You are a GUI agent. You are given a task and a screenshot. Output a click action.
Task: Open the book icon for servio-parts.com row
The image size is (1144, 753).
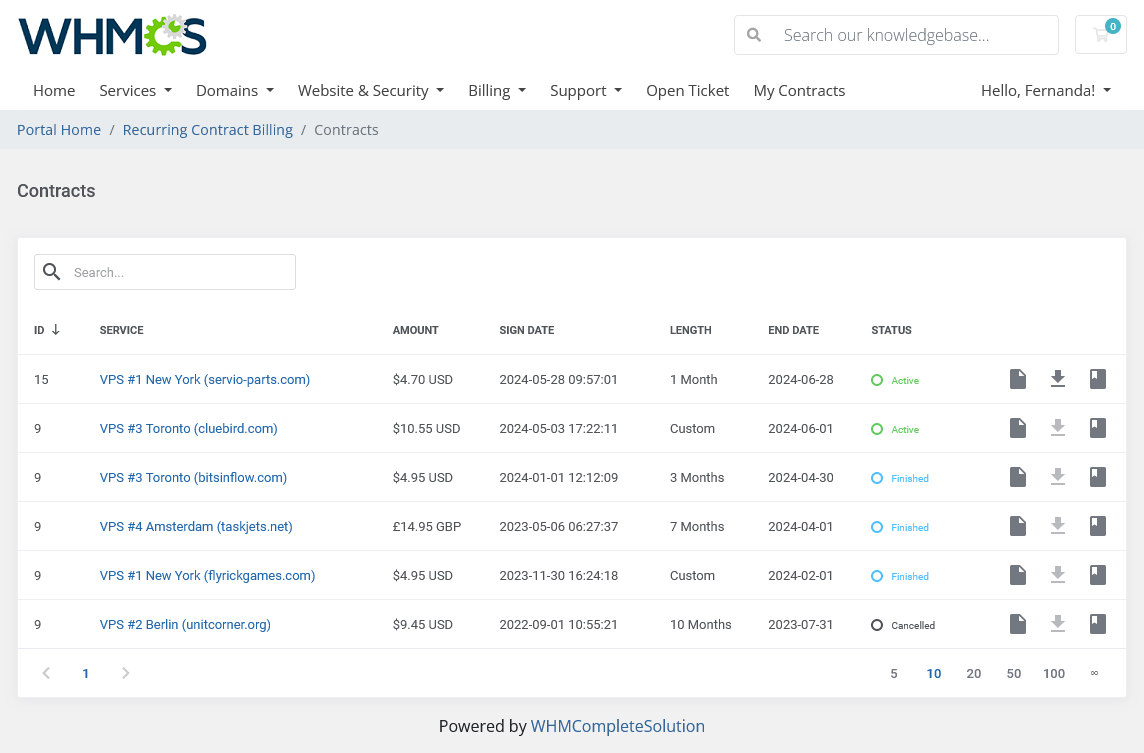click(1097, 379)
